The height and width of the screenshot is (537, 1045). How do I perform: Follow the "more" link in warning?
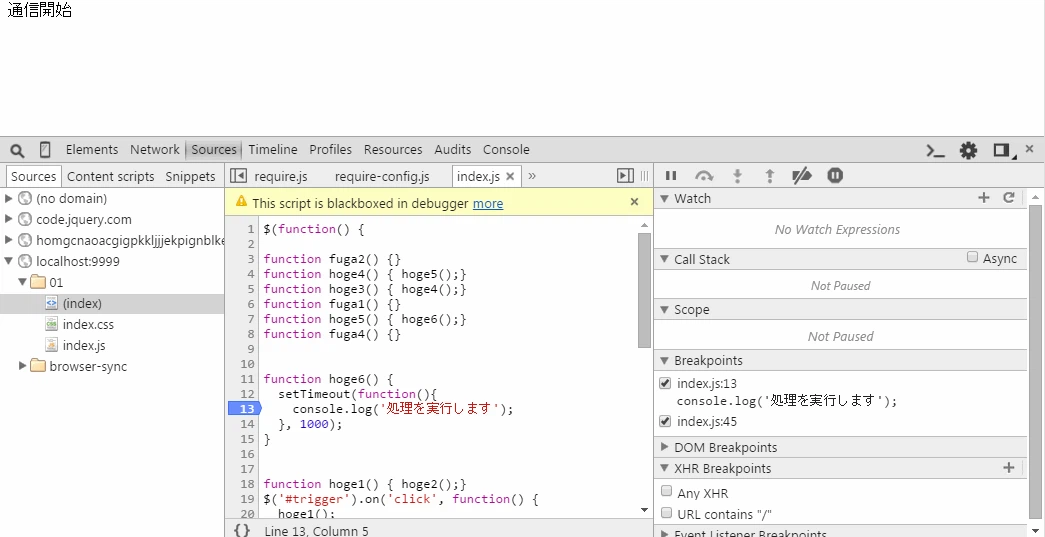(x=488, y=203)
